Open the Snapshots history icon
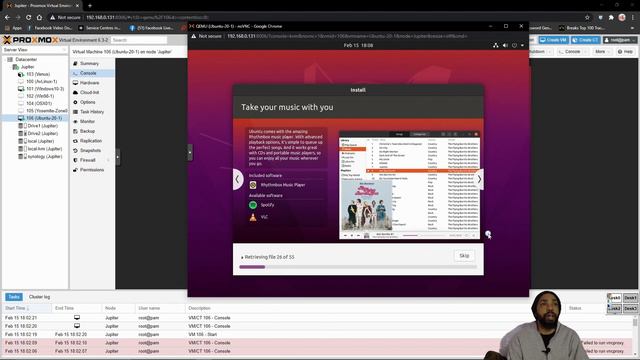The height and width of the screenshot is (360, 640). point(76,151)
